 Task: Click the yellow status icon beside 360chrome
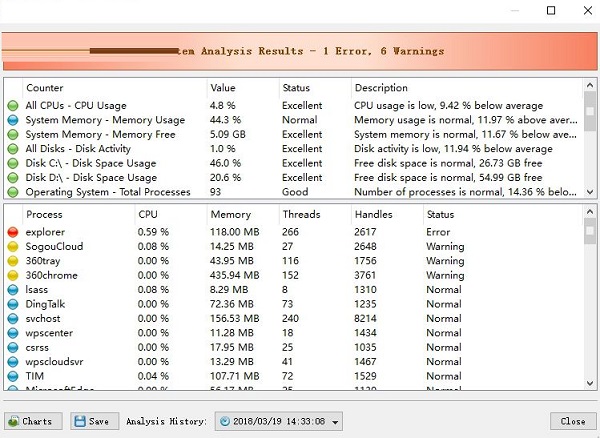13,275
